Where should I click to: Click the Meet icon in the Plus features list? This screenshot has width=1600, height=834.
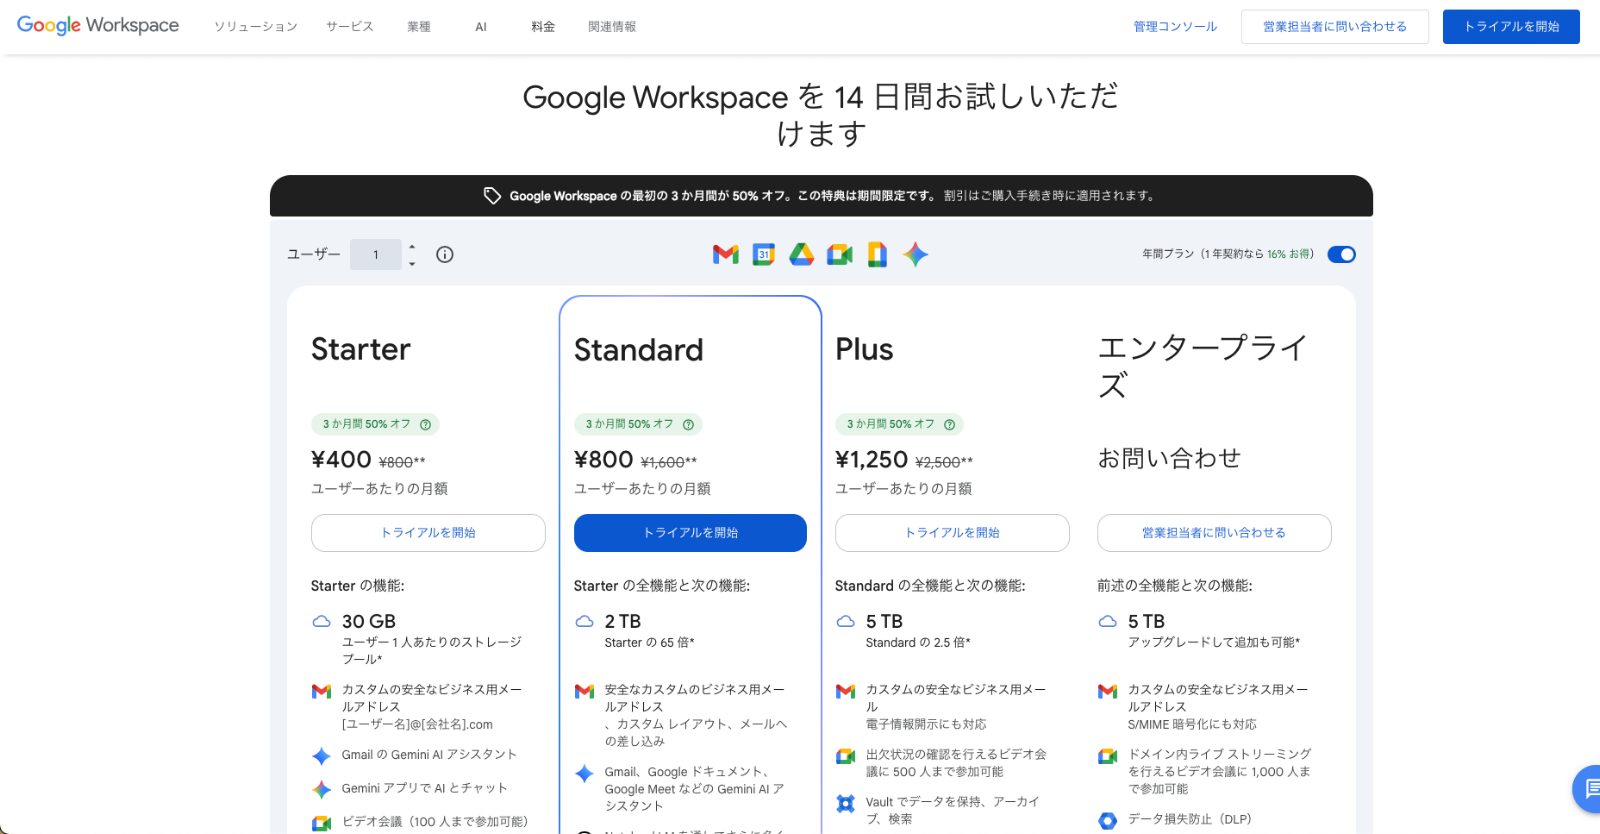pos(845,756)
